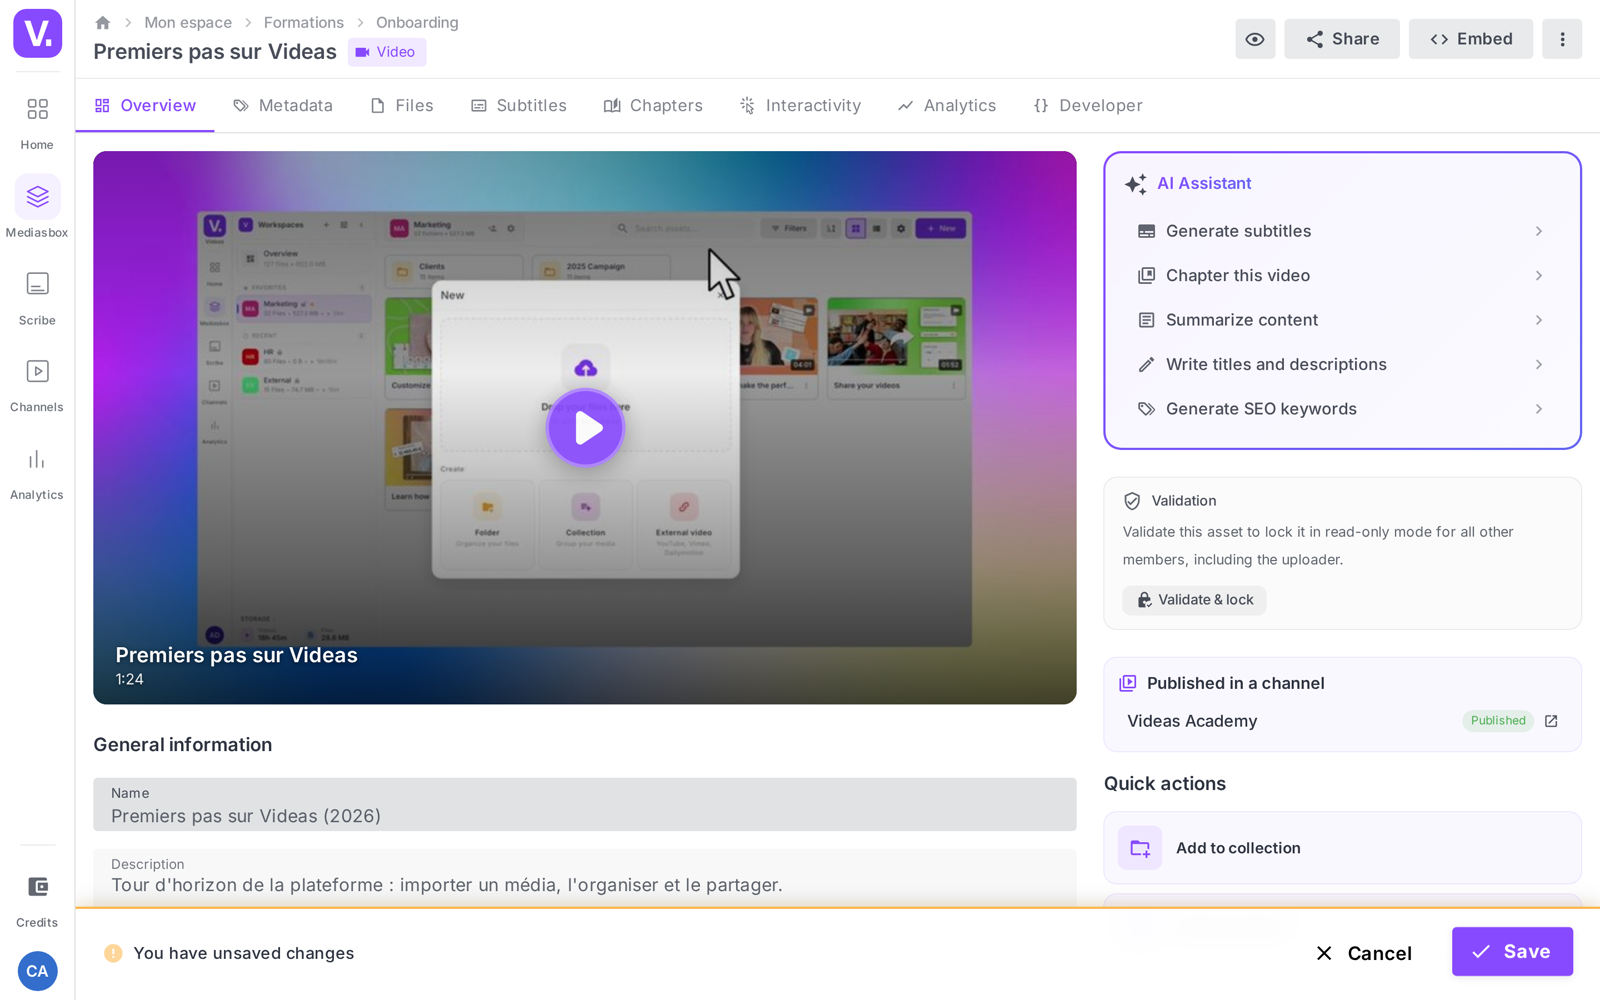1600x1000 pixels.
Task: Toggle the preview eye button
Action: 1255,39
